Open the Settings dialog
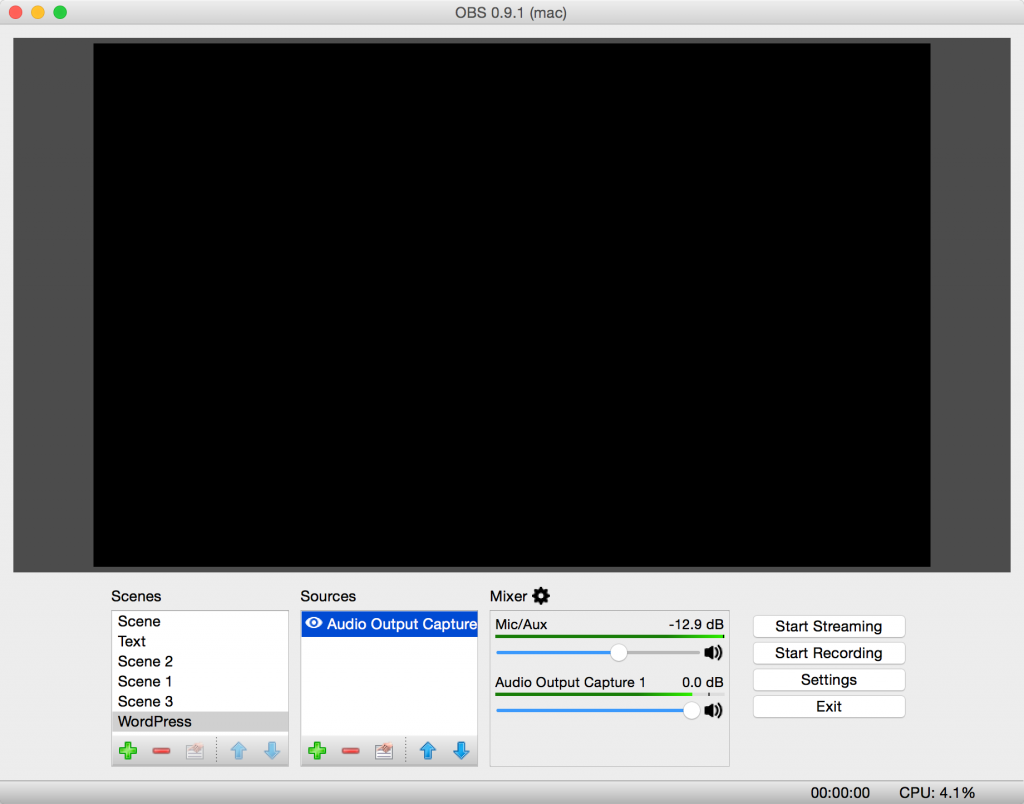This screenshot has height=804, width=1024. click(x=829, y=680)
